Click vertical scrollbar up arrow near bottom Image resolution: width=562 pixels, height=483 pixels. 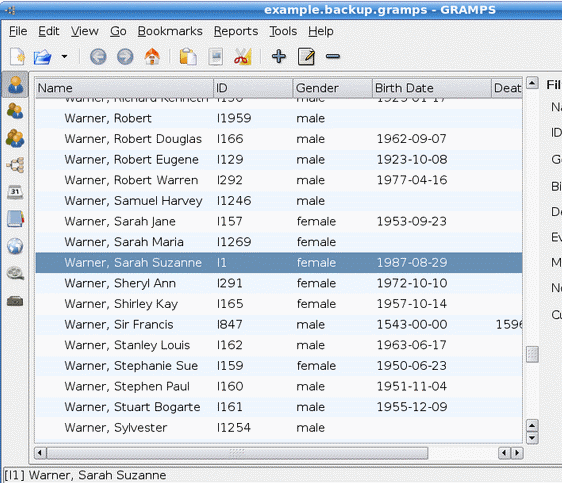[532, 426]
